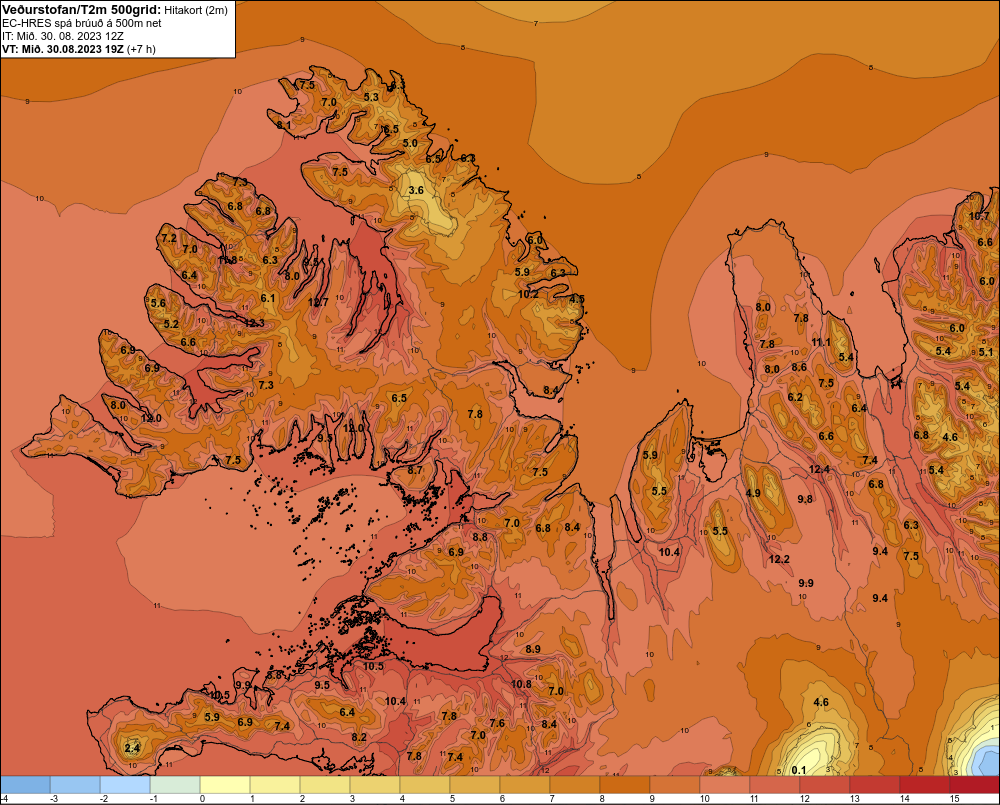Click the '6.1' temperature value

click(x=268, y=298)
